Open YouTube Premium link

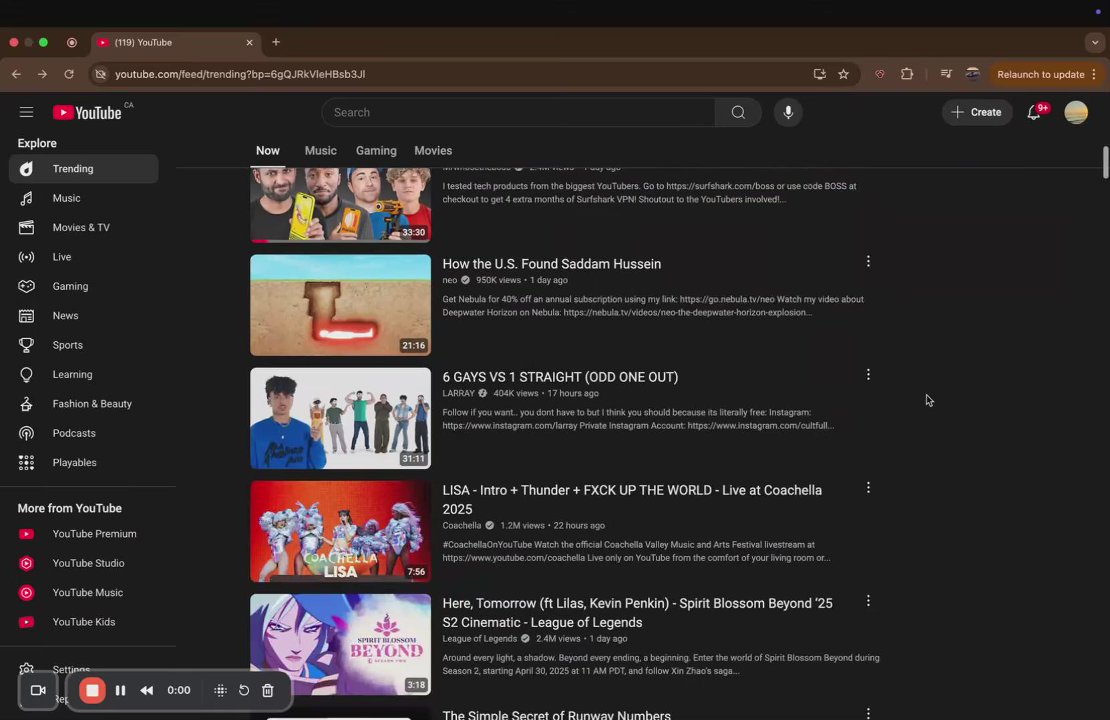click(84, 534)
